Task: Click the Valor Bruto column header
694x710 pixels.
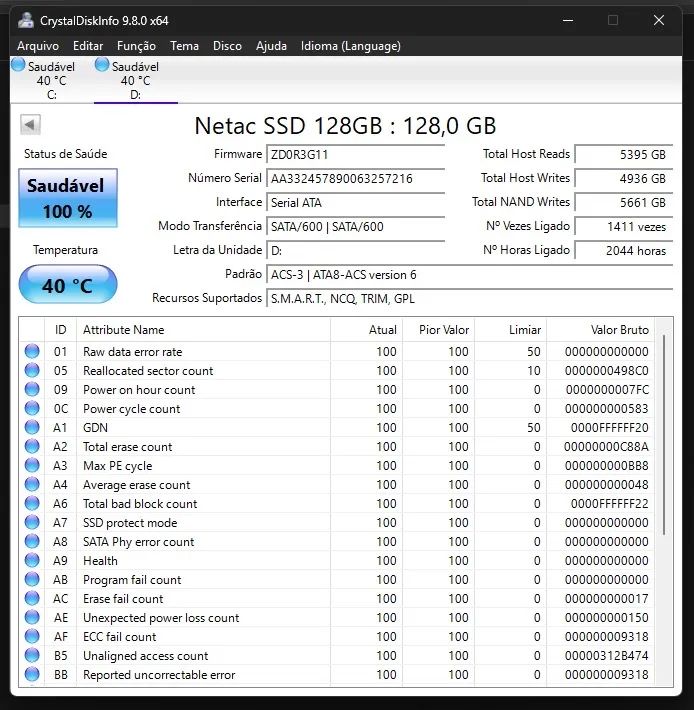Action: pyautogui.click(x=600, y=330)
